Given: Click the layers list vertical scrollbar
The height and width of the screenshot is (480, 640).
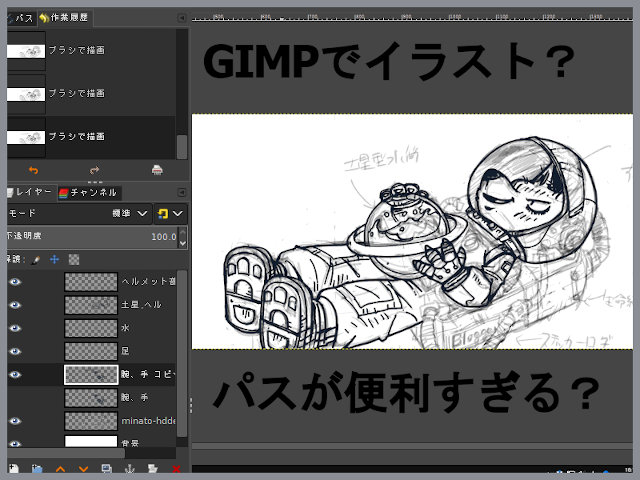Looking at the screenshot, I should [182, 354].
